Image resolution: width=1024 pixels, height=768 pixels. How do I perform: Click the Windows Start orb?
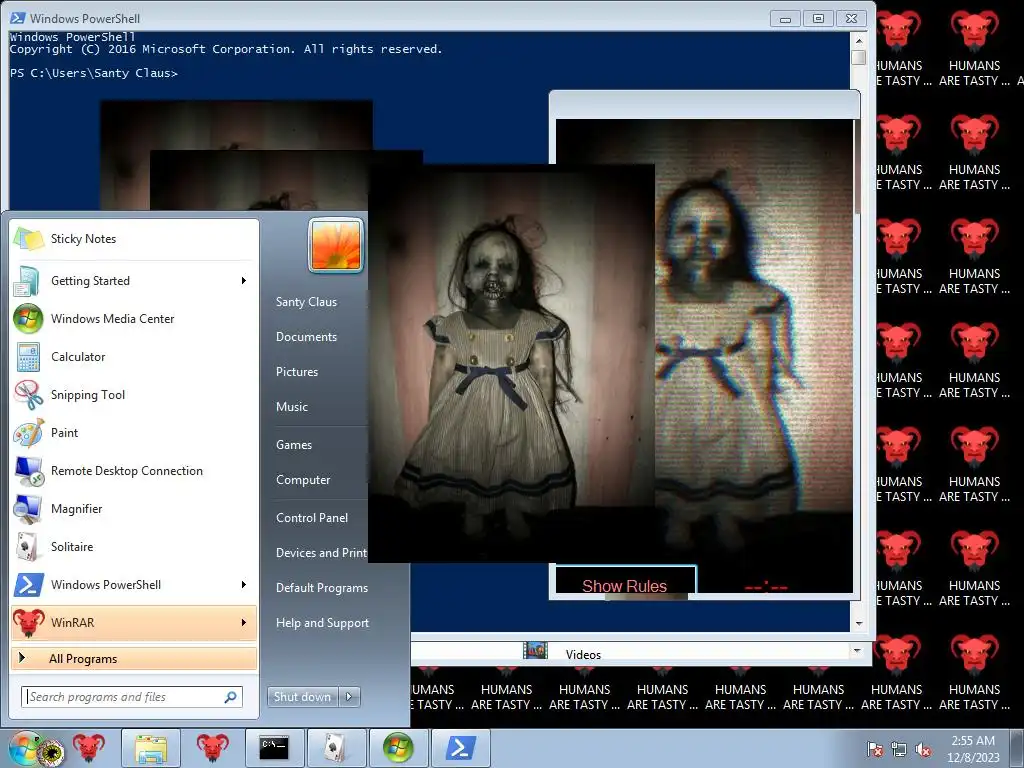coord(25,748)
